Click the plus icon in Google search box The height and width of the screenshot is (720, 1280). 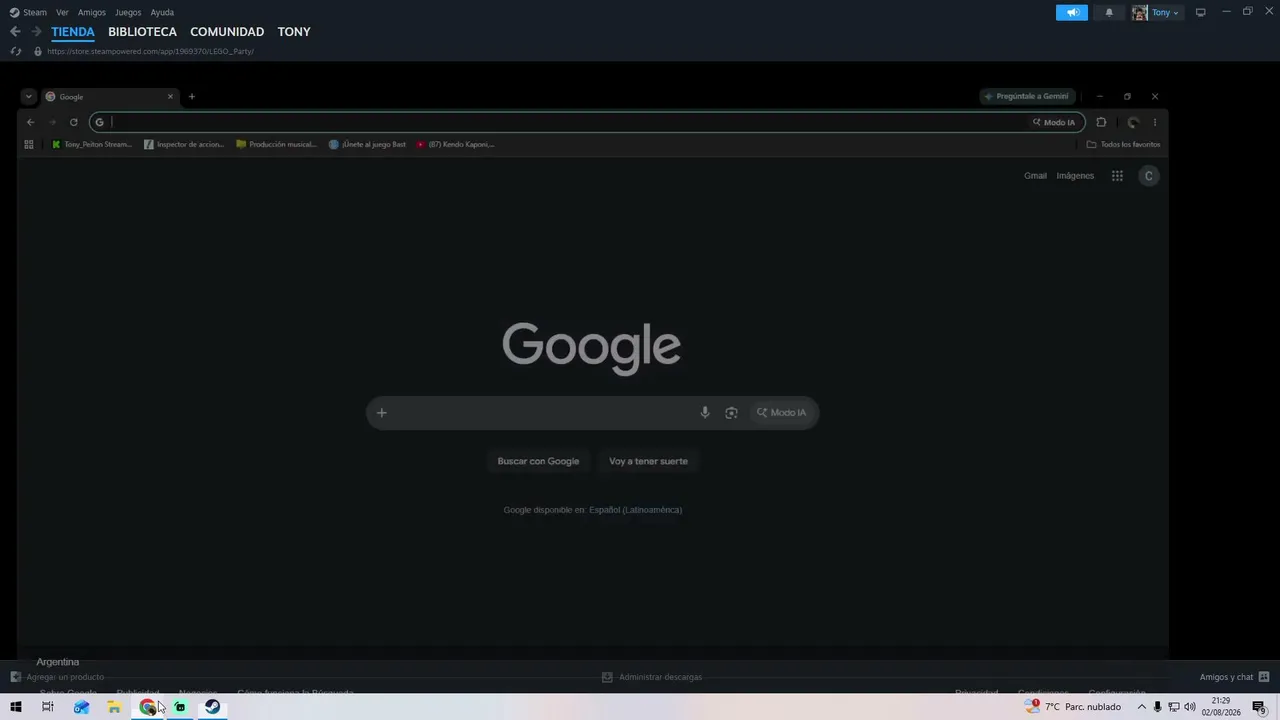(x=381, y=413)
